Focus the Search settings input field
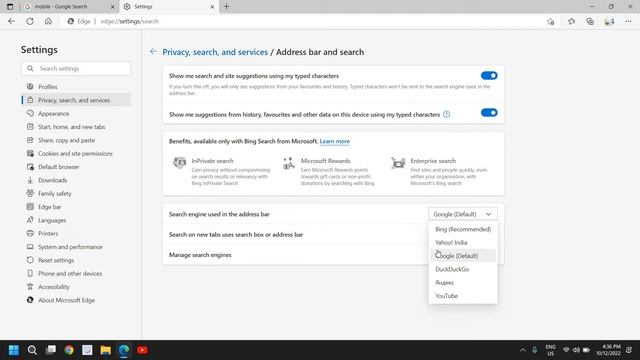Viewport: 640px width, 360px height. click(x=76, y=69)
